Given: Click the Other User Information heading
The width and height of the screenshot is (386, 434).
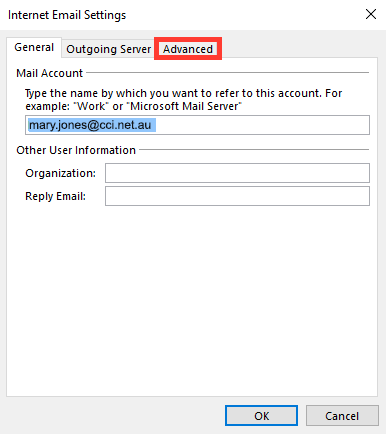Looking at the screenshot, I should point(76,150).
